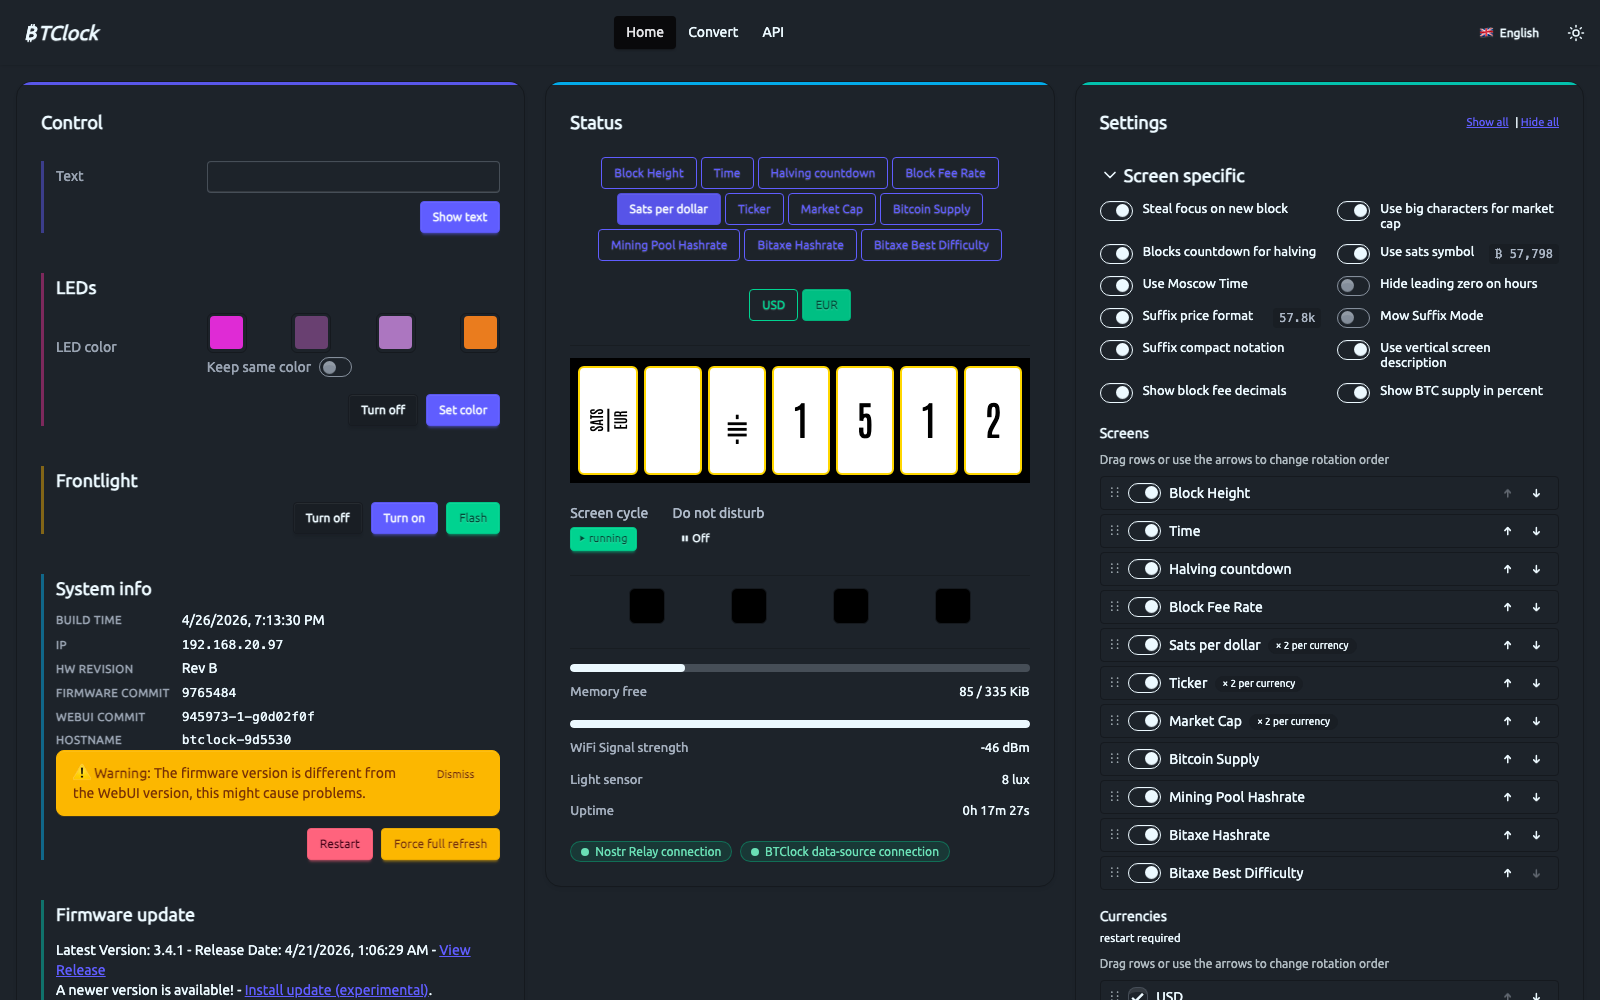Toggle the light/dark theme sun icon
1600x1000 pixels.
pyautogui.click(x=1576, y=32)
